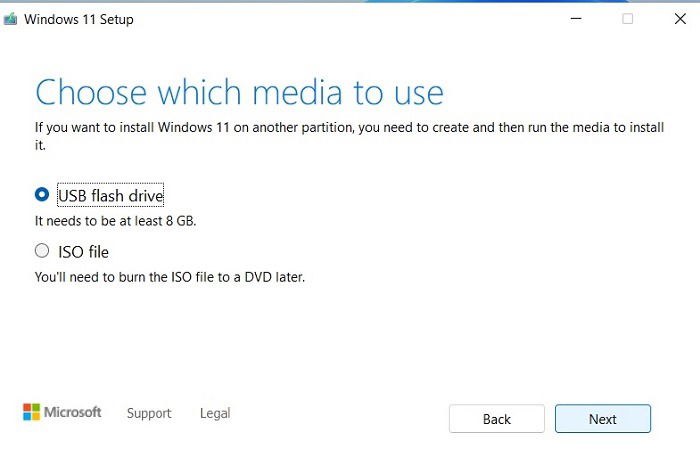
Task: Click the paragraph about installing on another partition
Action: [x=350, y=136]
